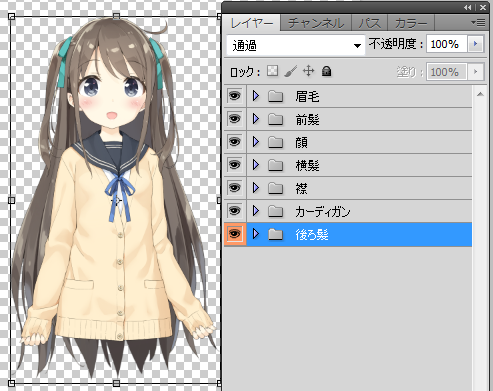493x391 pixels.
Task: Click the folder icon of 前髪 group
Action: [275, 119]
